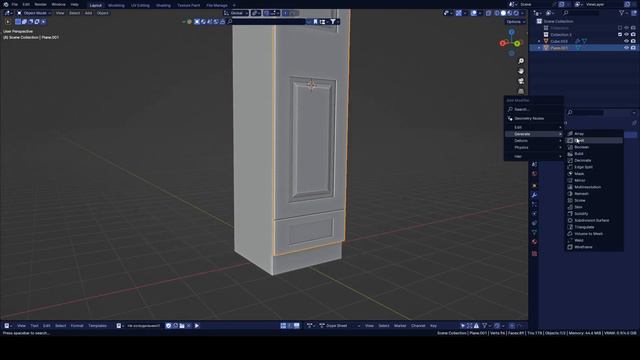This screenshot has height=360, width=640.
Task: Select rendered shading mode
Action: click(516, 13)
